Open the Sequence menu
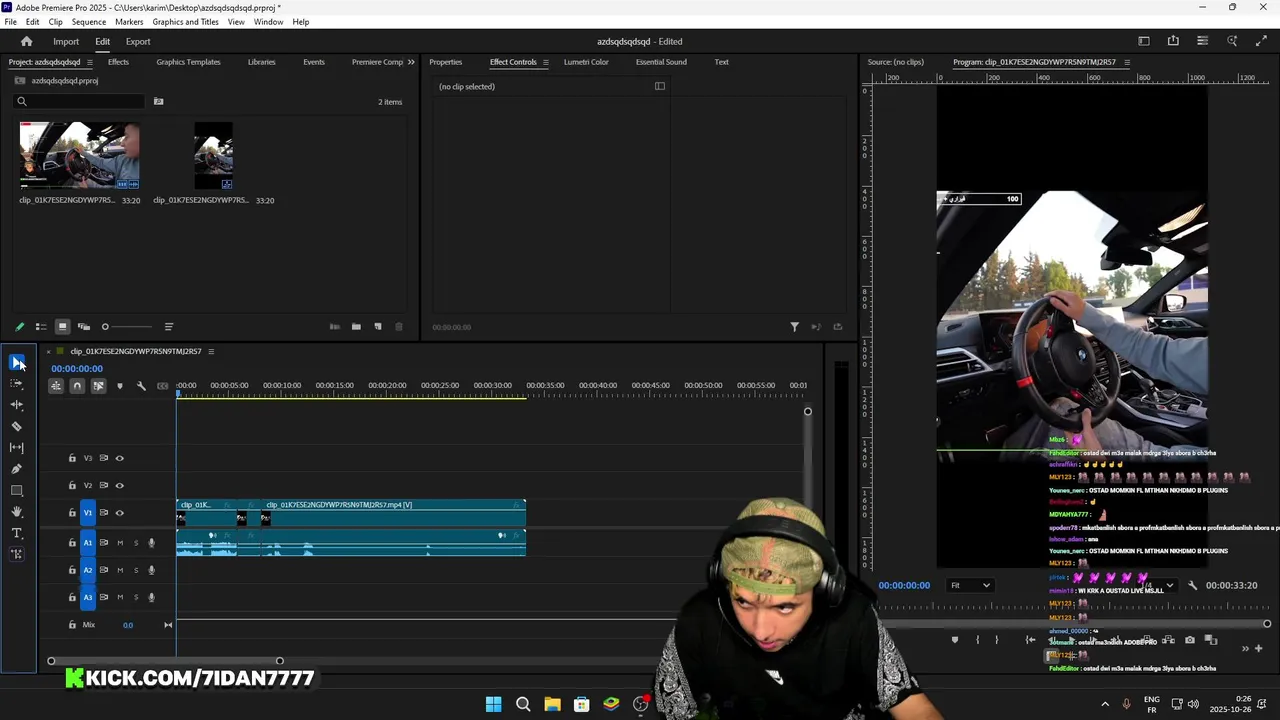1280x720 pixels. [89, 22]
